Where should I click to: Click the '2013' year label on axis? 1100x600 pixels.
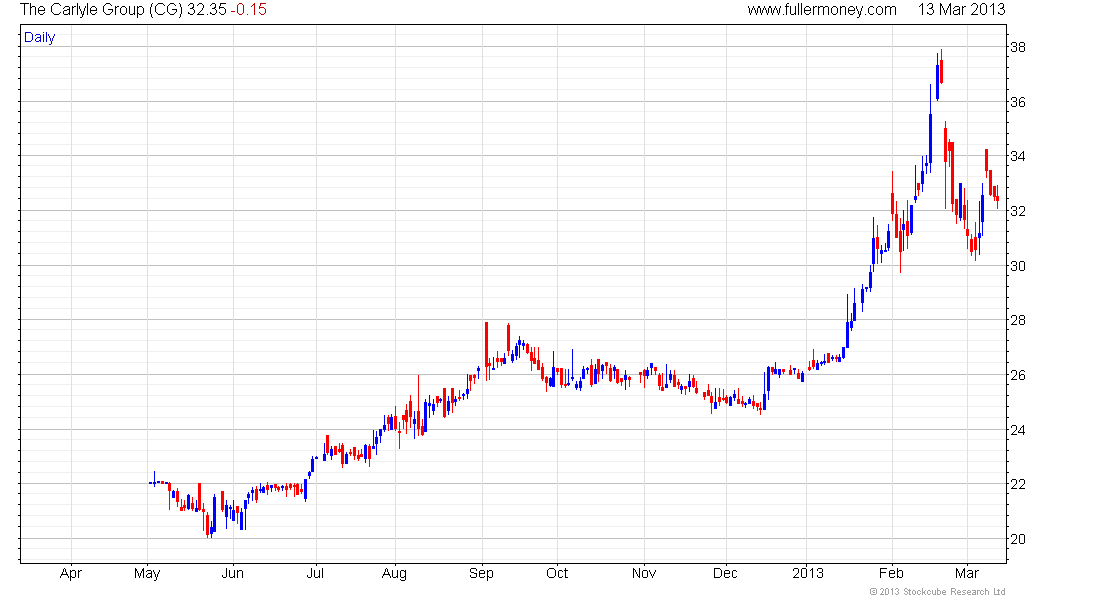(x=808, y=573)
